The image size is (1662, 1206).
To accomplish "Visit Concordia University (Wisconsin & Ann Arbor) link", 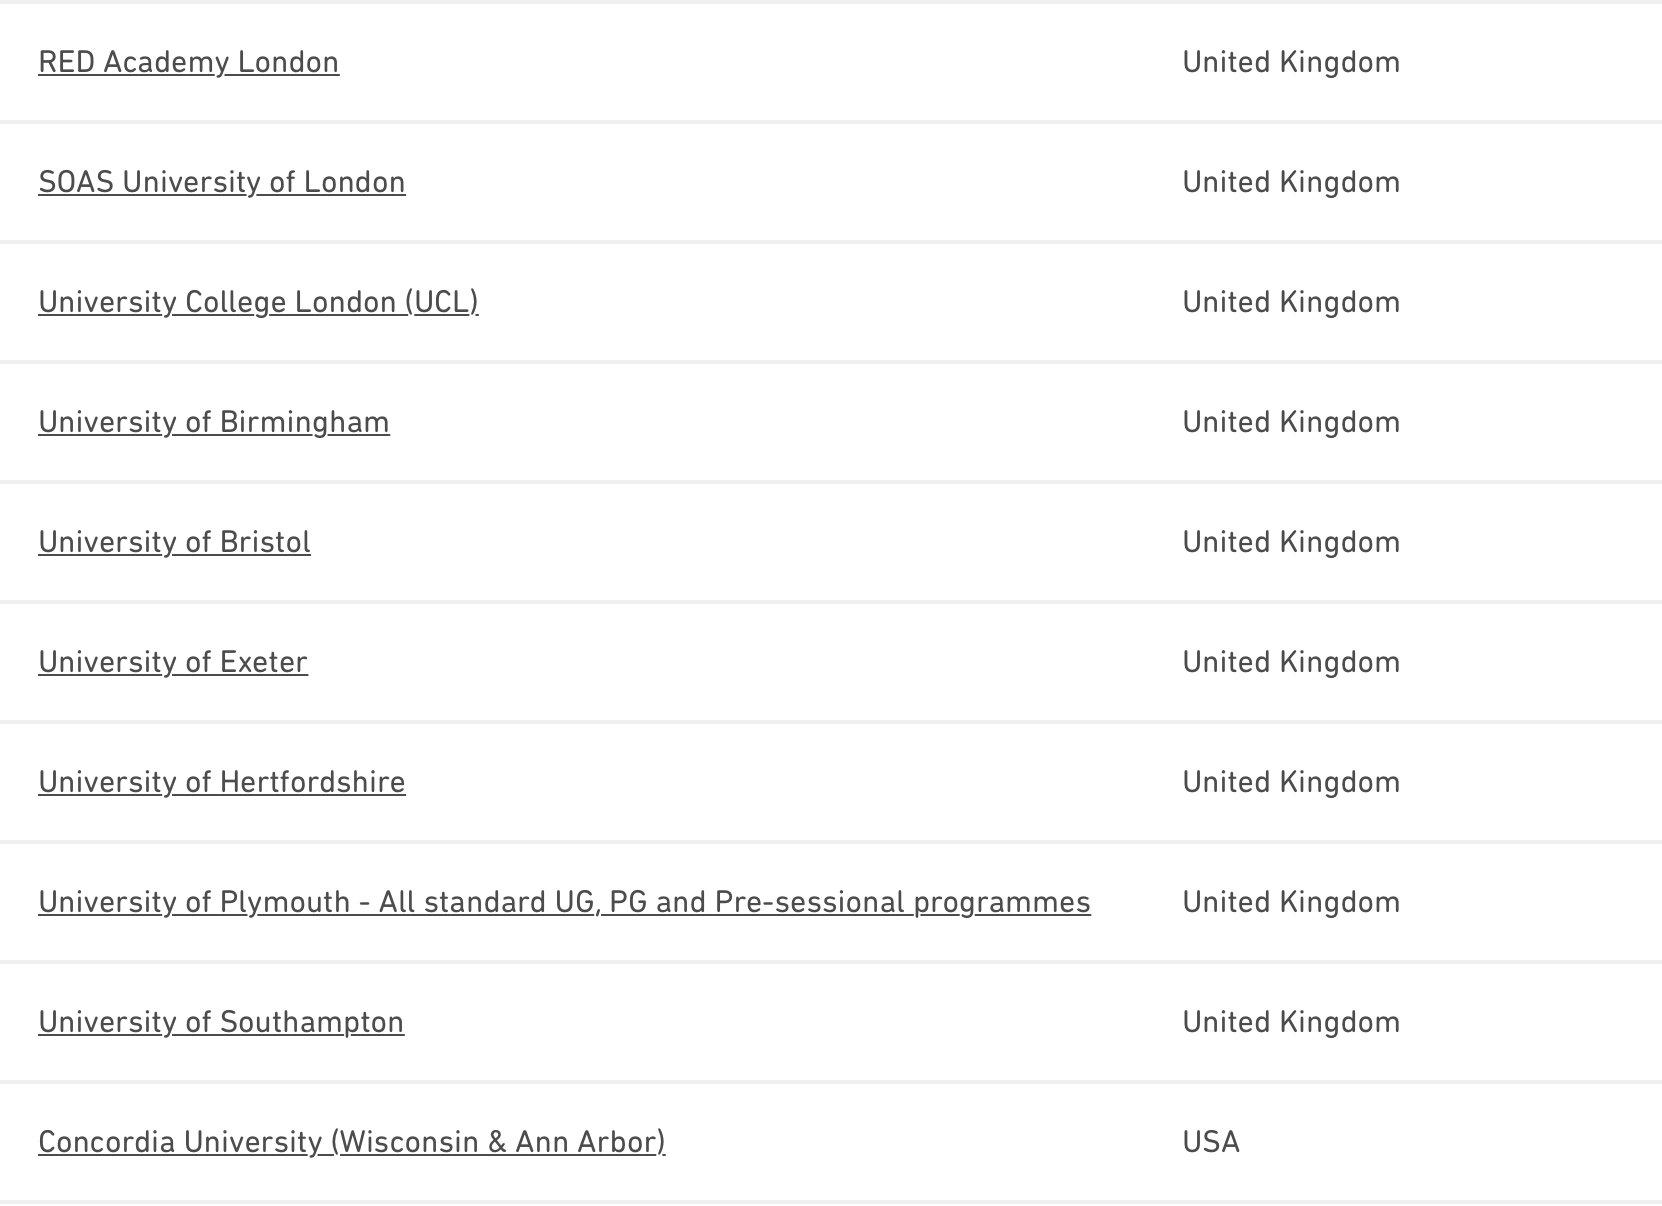I will pos(351,1142).
